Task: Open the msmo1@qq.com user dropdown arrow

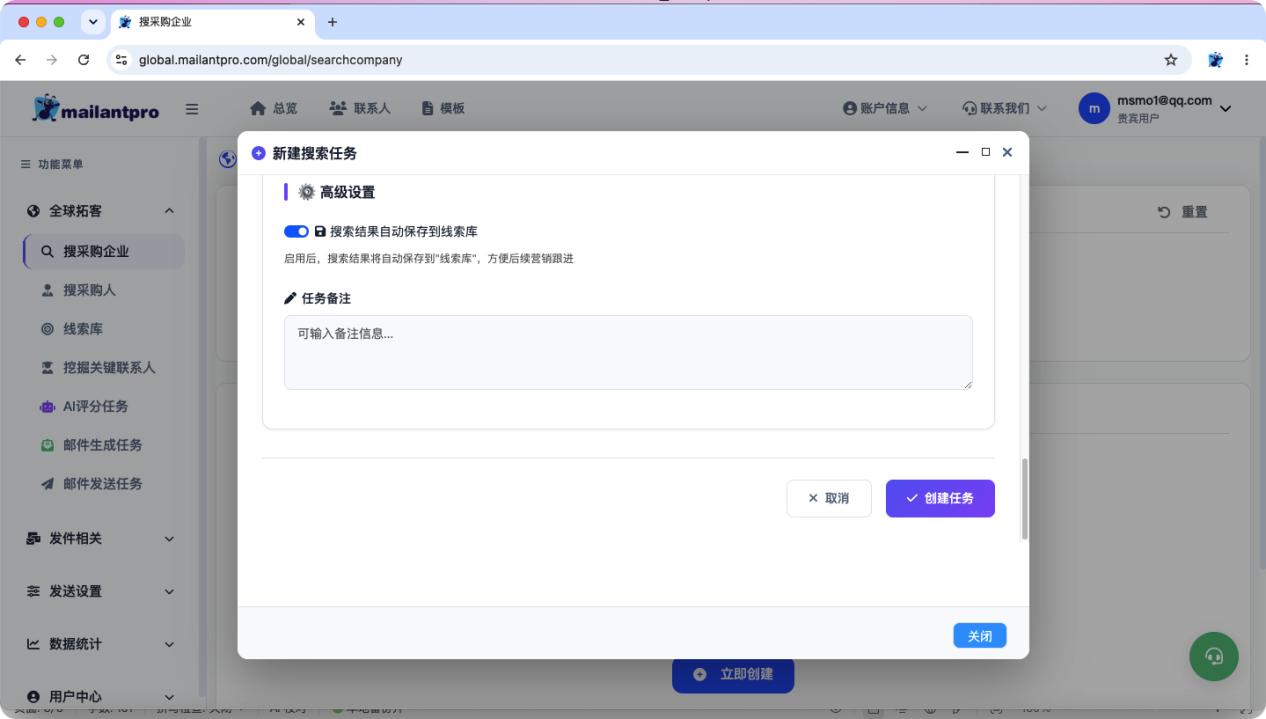Action: (1225, 108)
